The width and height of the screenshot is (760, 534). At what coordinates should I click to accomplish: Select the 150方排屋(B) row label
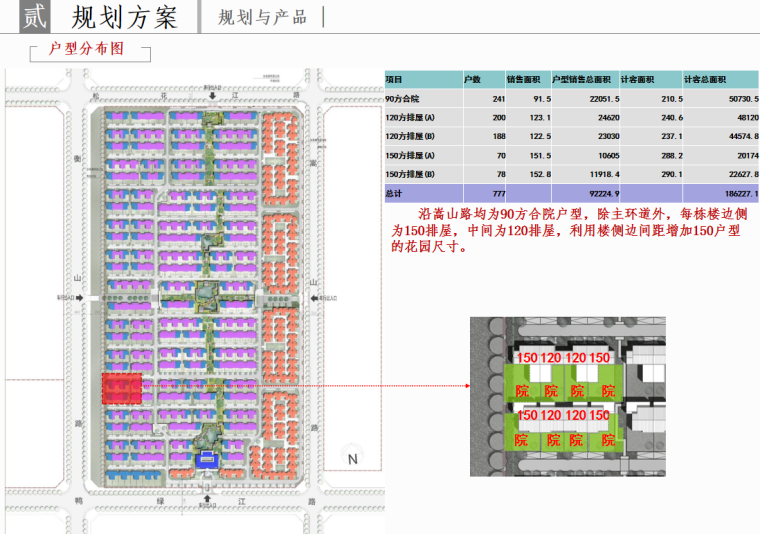(x=410, y=173)
